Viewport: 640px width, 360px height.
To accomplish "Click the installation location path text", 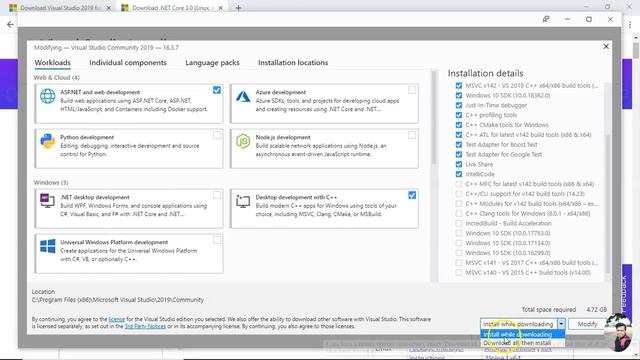I will [x=118, y=300].
